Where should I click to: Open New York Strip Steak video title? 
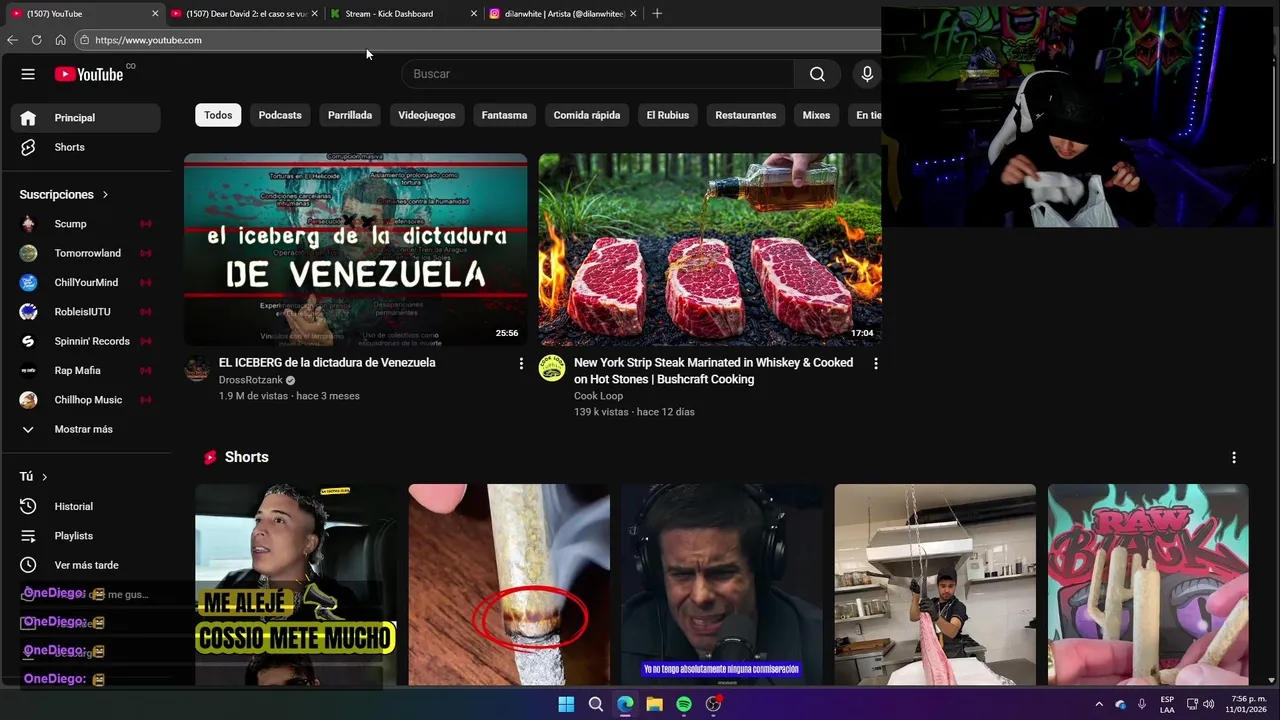tap(714, 371)
